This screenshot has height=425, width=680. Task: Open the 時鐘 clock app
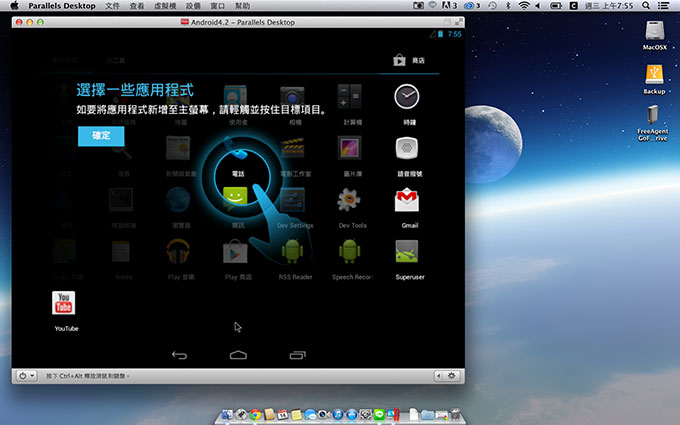(407, 97)
